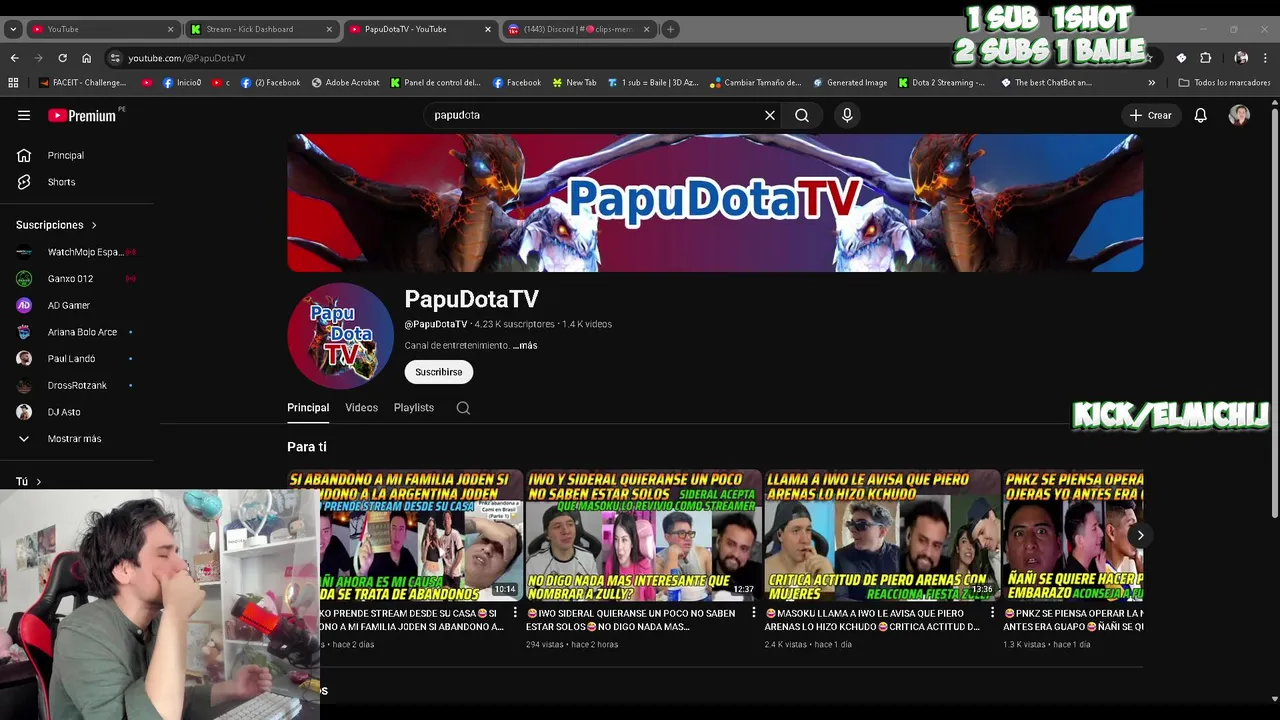The image size is (1280, 720).
Task: Open the Generated Image bookmark
Action: pyautogui.click(x=850, y=83)
